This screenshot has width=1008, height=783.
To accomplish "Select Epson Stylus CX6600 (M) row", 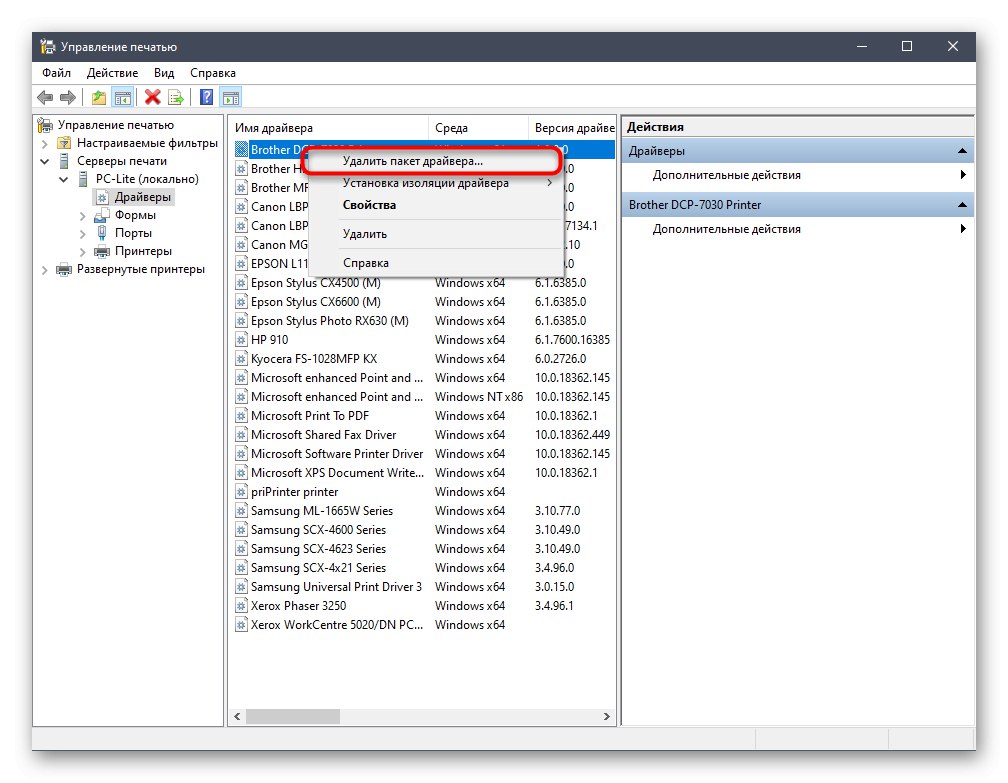I will pyautogui.click(x=422, y=302).
